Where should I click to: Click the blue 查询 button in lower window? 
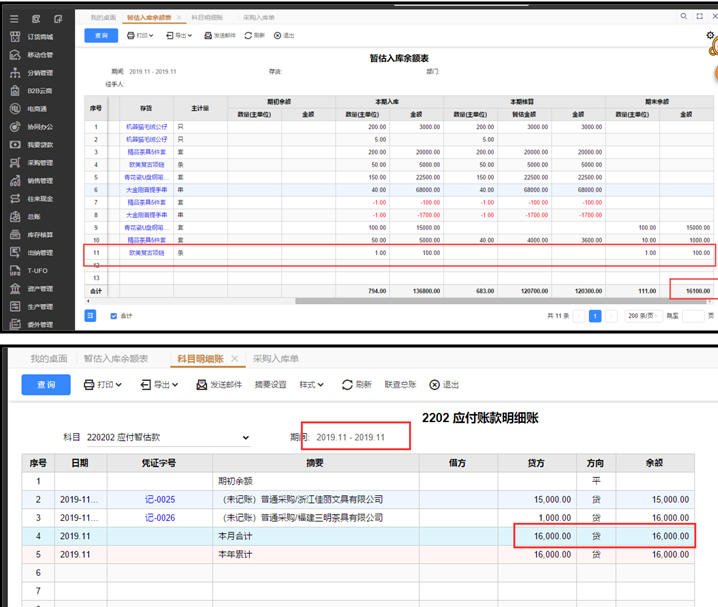46,385
